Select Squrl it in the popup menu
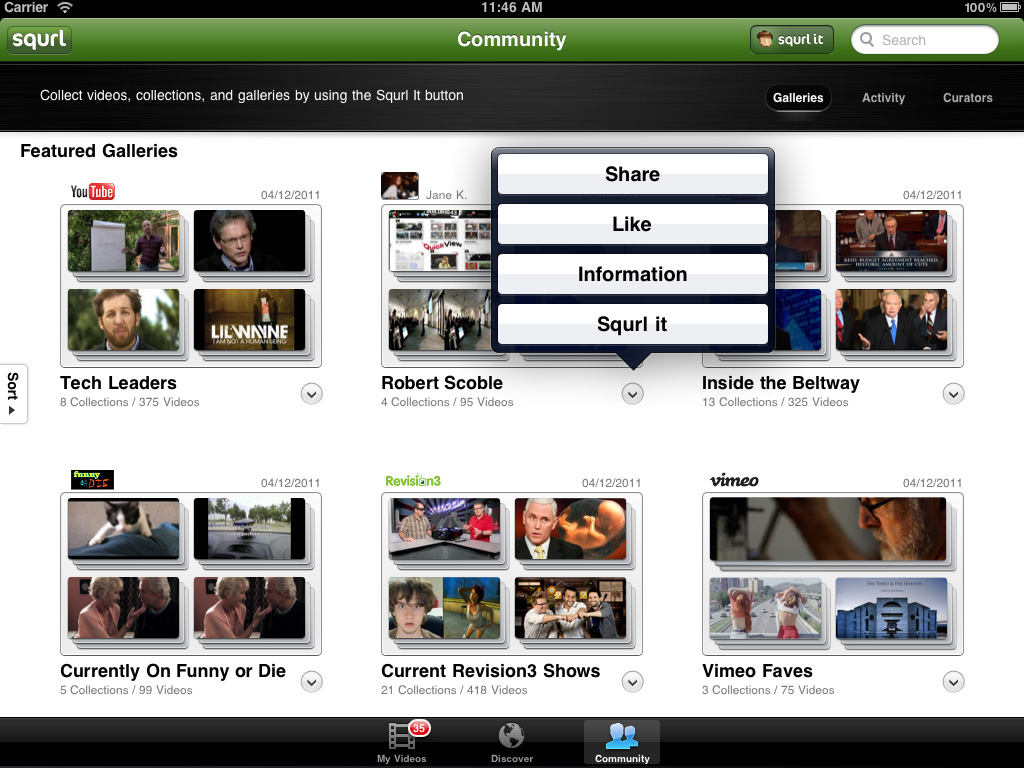The height and width of the screenshot is (768, 1024). point(632,324)
